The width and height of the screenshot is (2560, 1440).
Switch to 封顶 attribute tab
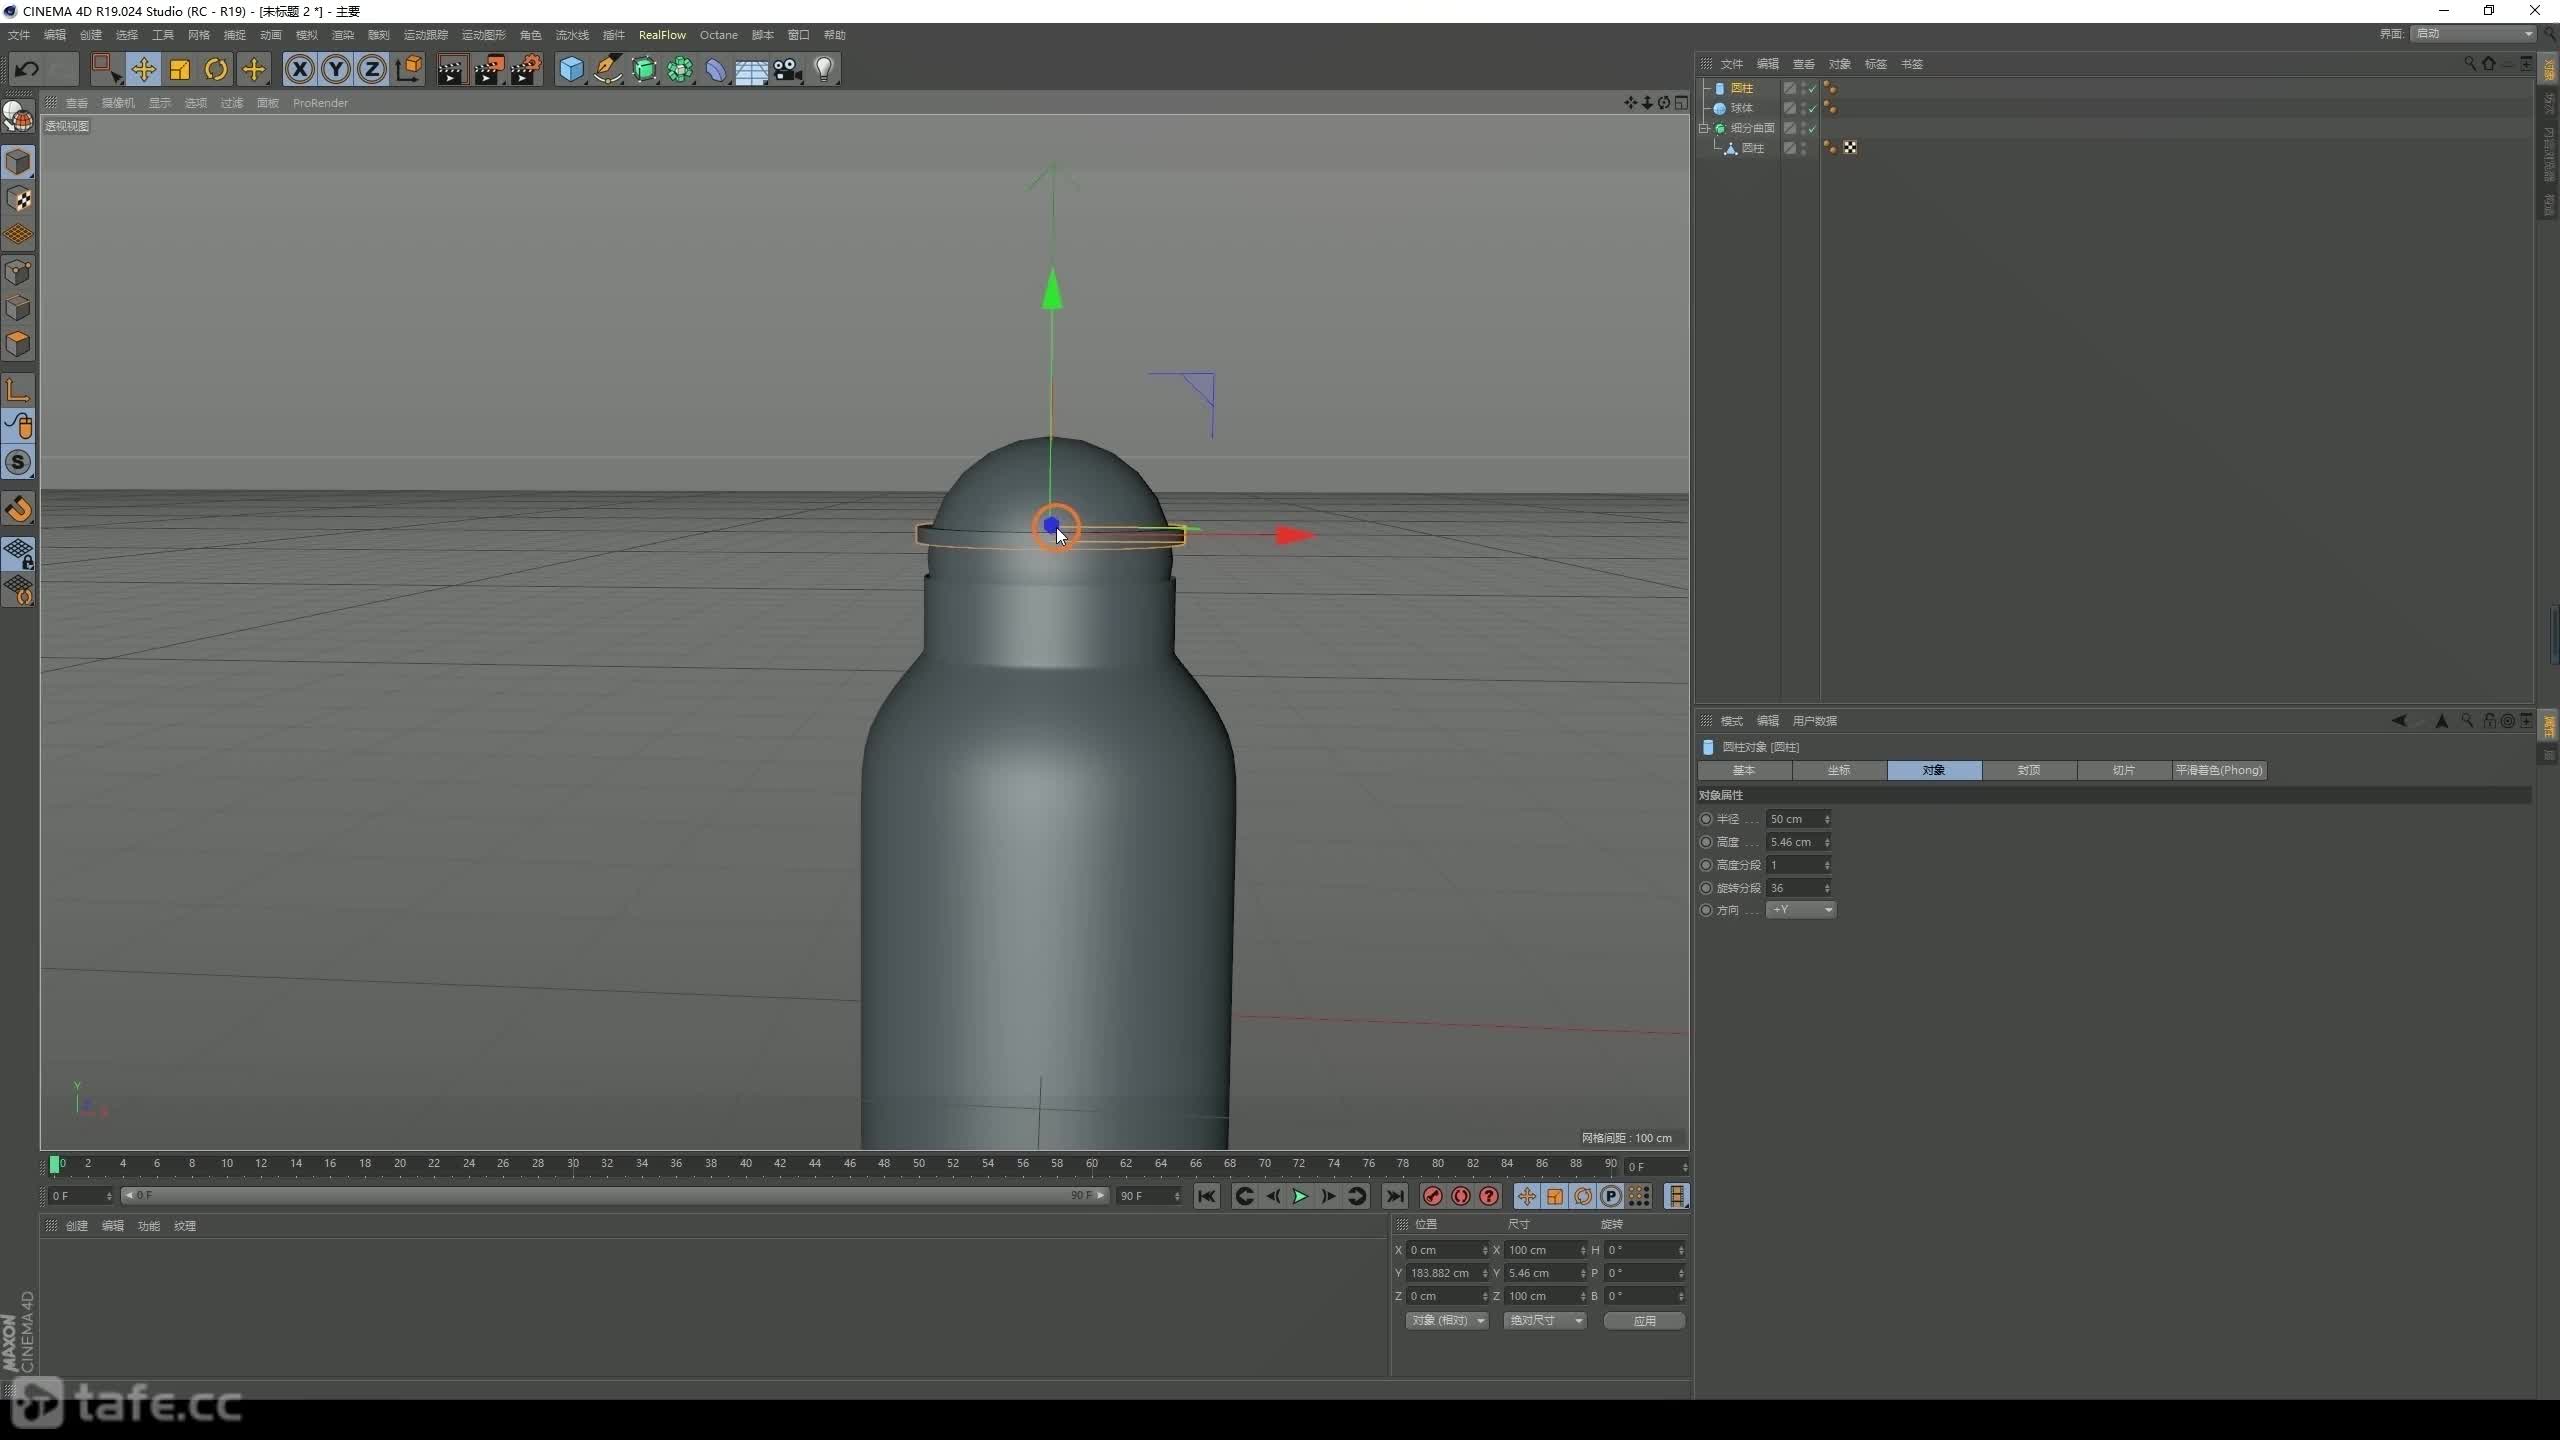[2029, 770]
